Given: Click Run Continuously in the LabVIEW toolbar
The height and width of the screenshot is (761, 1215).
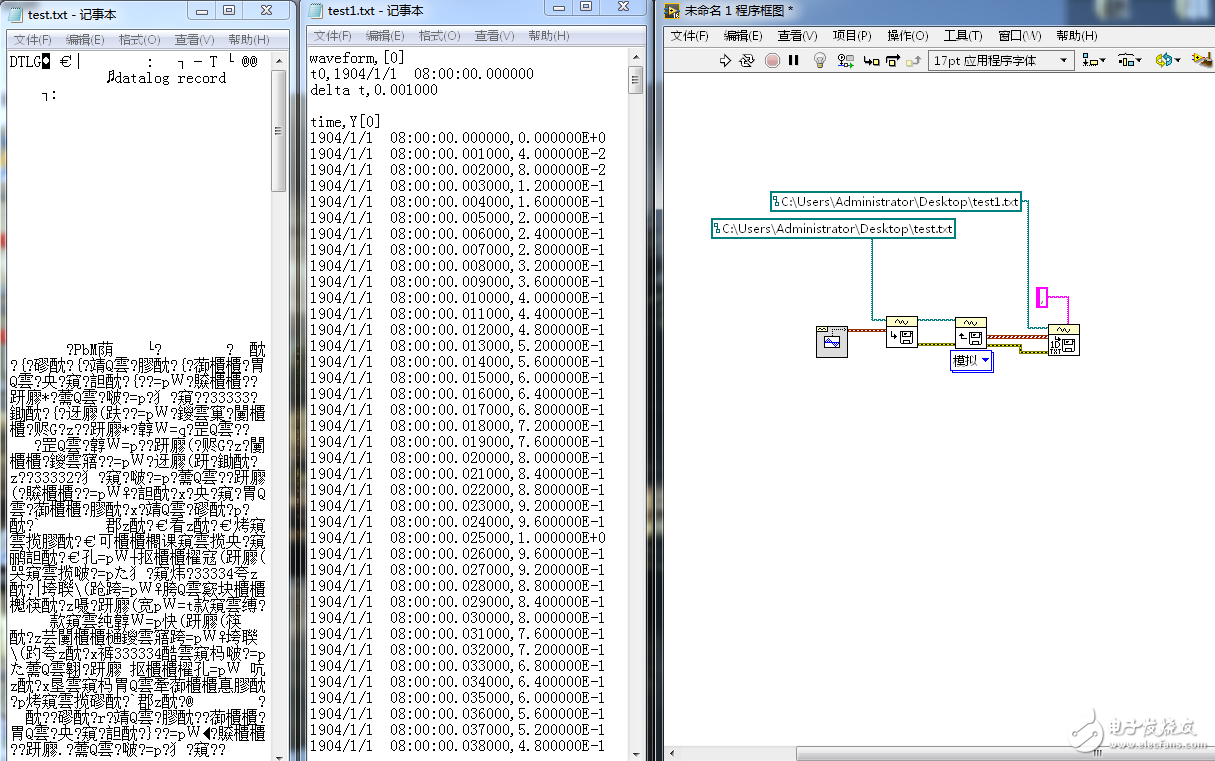Looking at the screenshot, I should click(747, 60).
